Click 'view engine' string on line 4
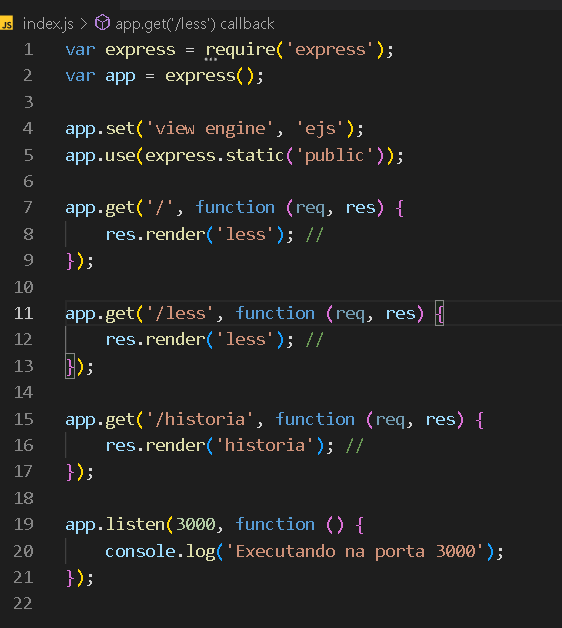 click(210, 129)
